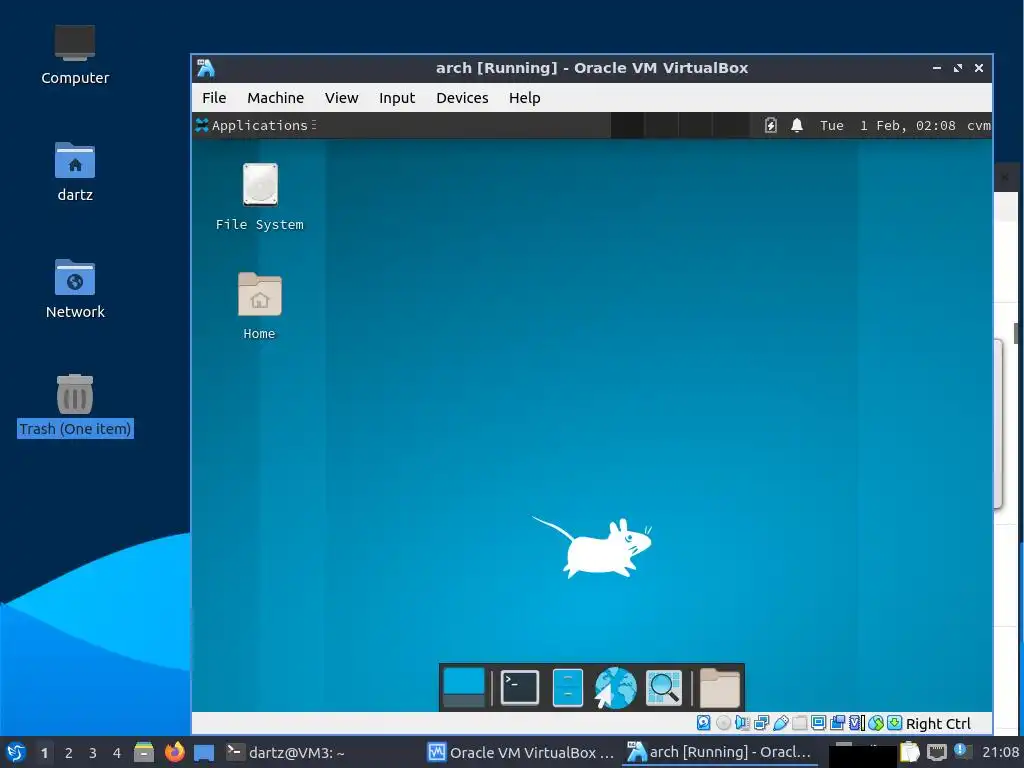Click the Show Desktop icon in guest dock

pyautogui.click(x=464, y=688)
